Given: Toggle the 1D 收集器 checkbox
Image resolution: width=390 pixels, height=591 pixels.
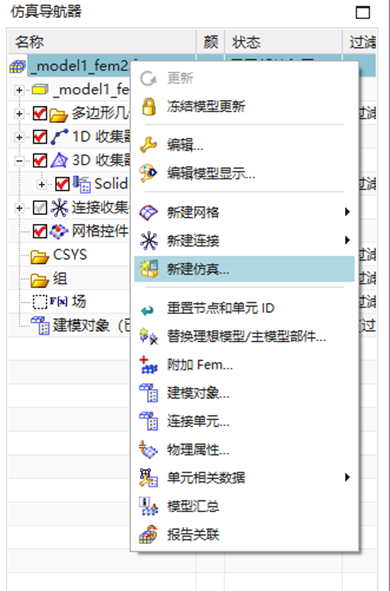Looking at the screenshot, I should [x=40, y=137].
